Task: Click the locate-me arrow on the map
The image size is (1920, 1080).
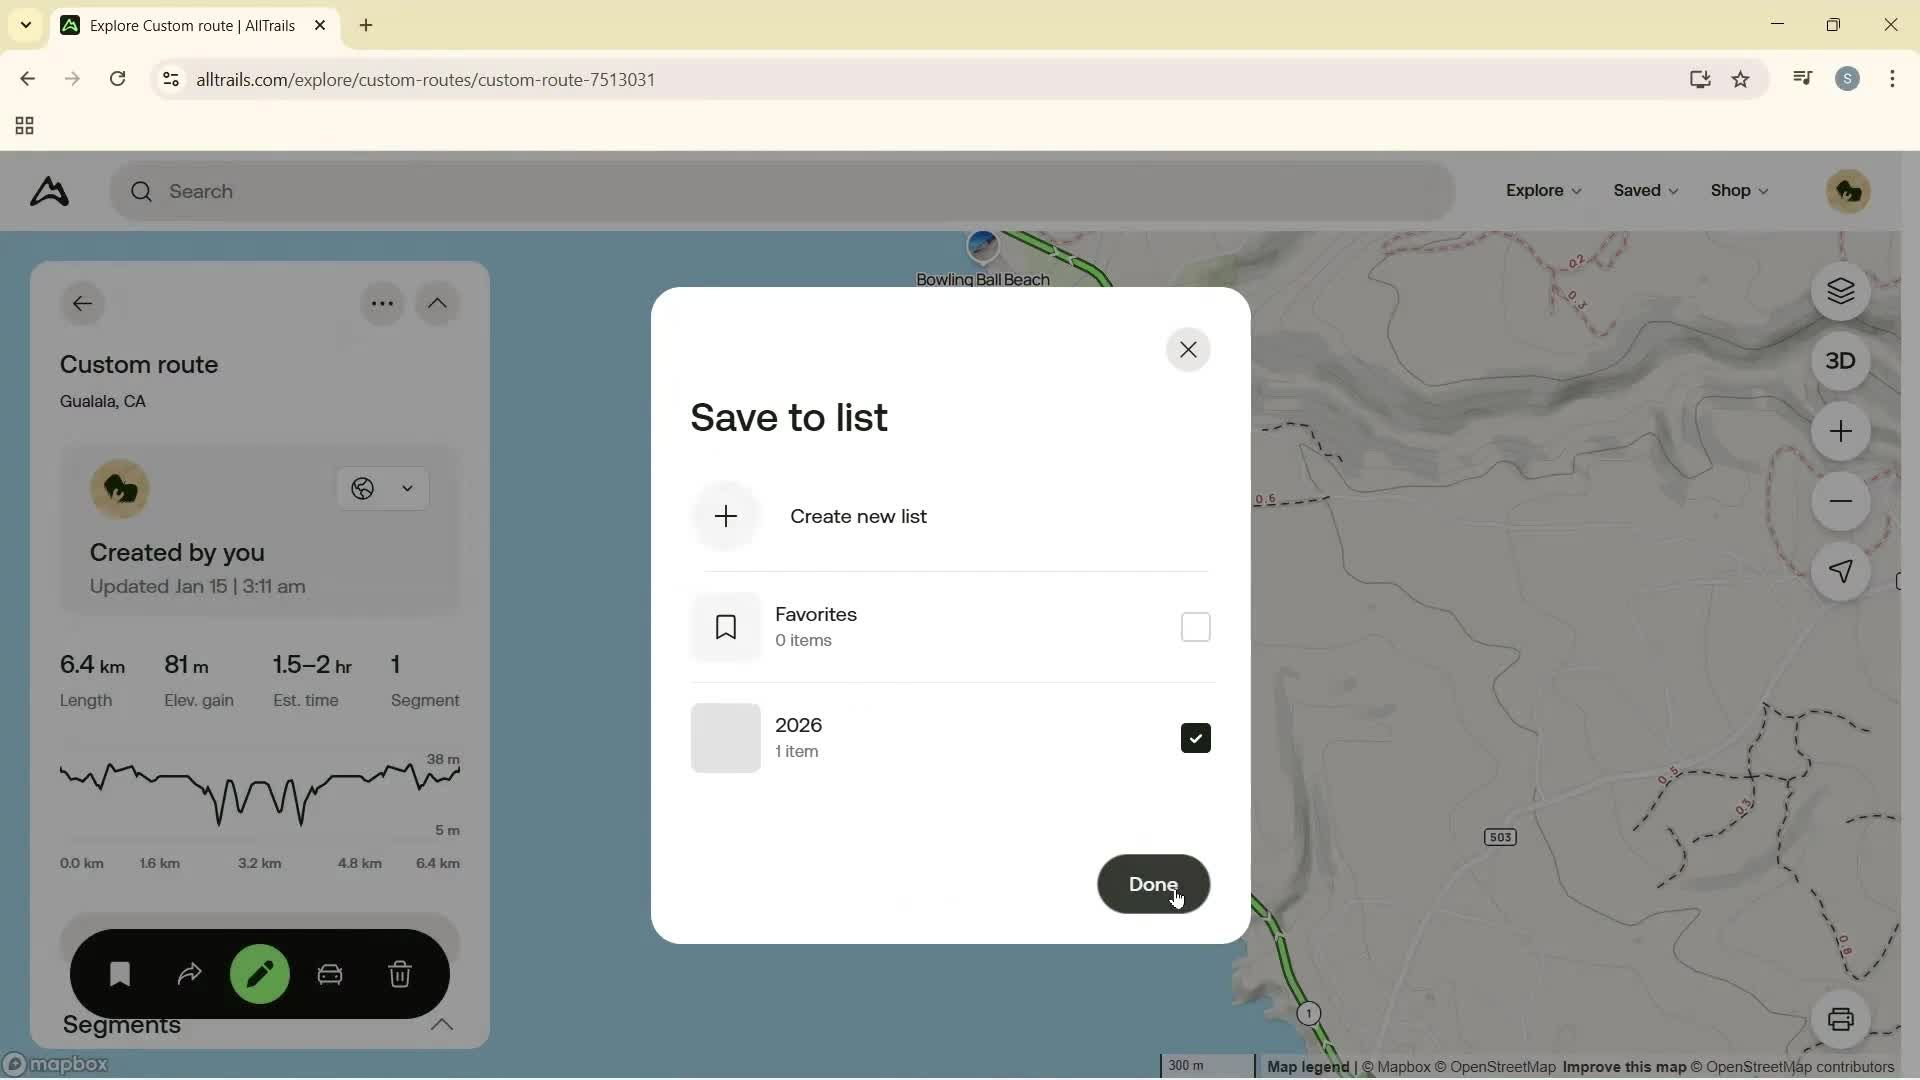Action: point(1841,572)
